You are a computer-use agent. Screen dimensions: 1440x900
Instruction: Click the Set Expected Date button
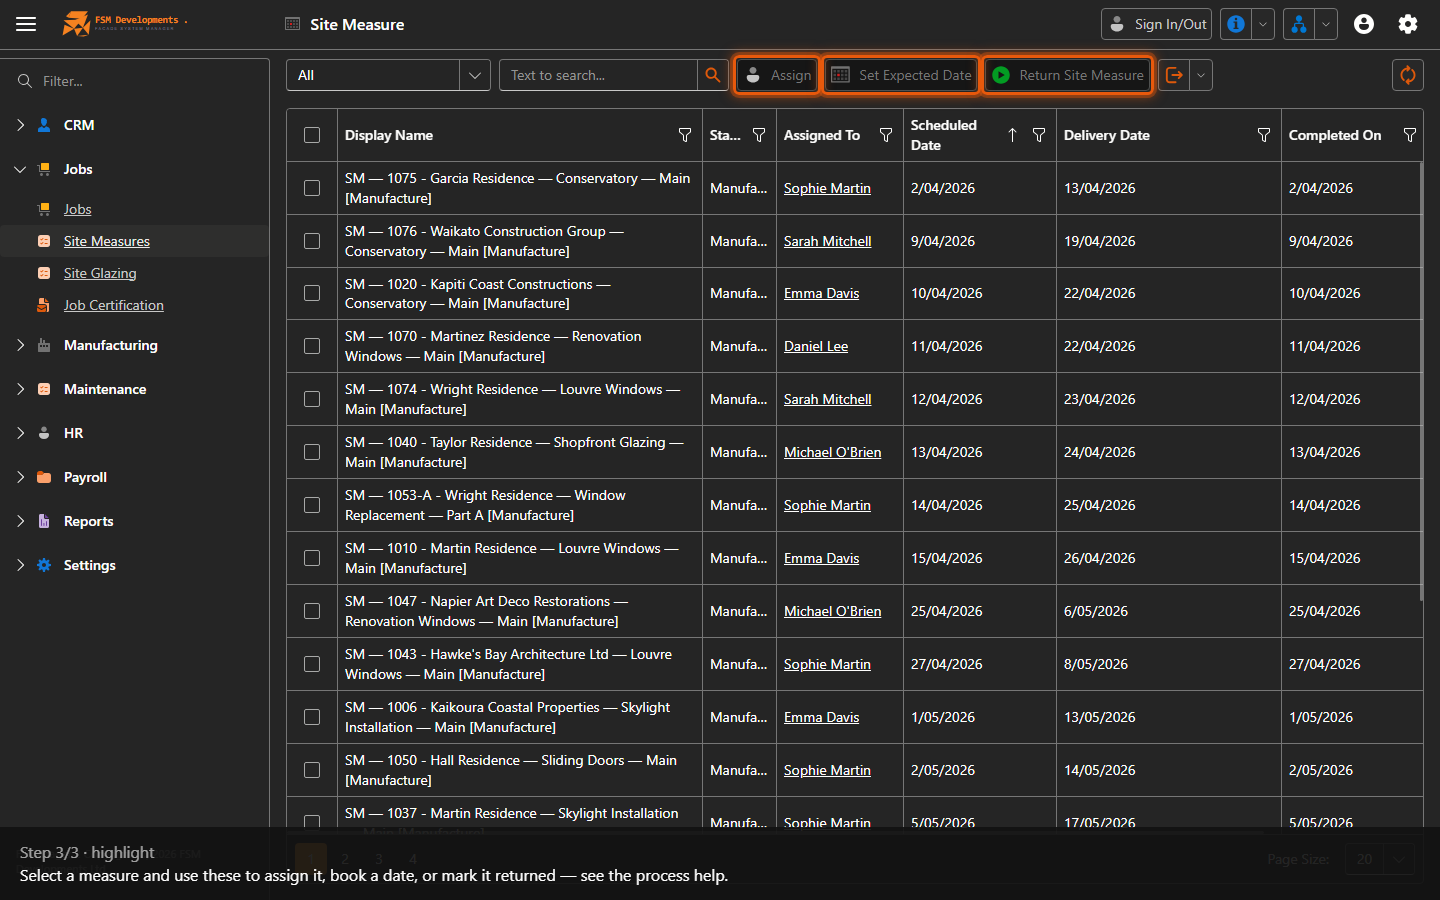[x=901, y=75]
